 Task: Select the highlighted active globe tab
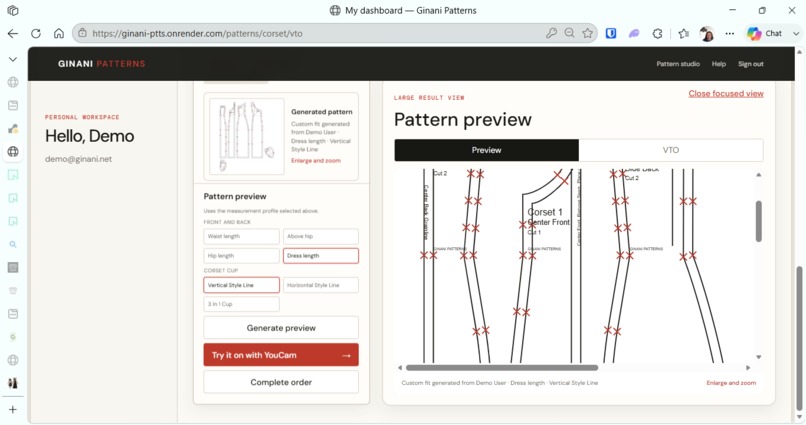(13, 152)
